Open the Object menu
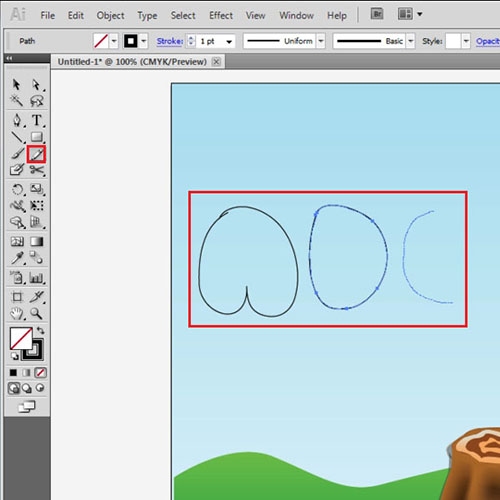Viewport: 500px width, 500px height. click(110, 15)
